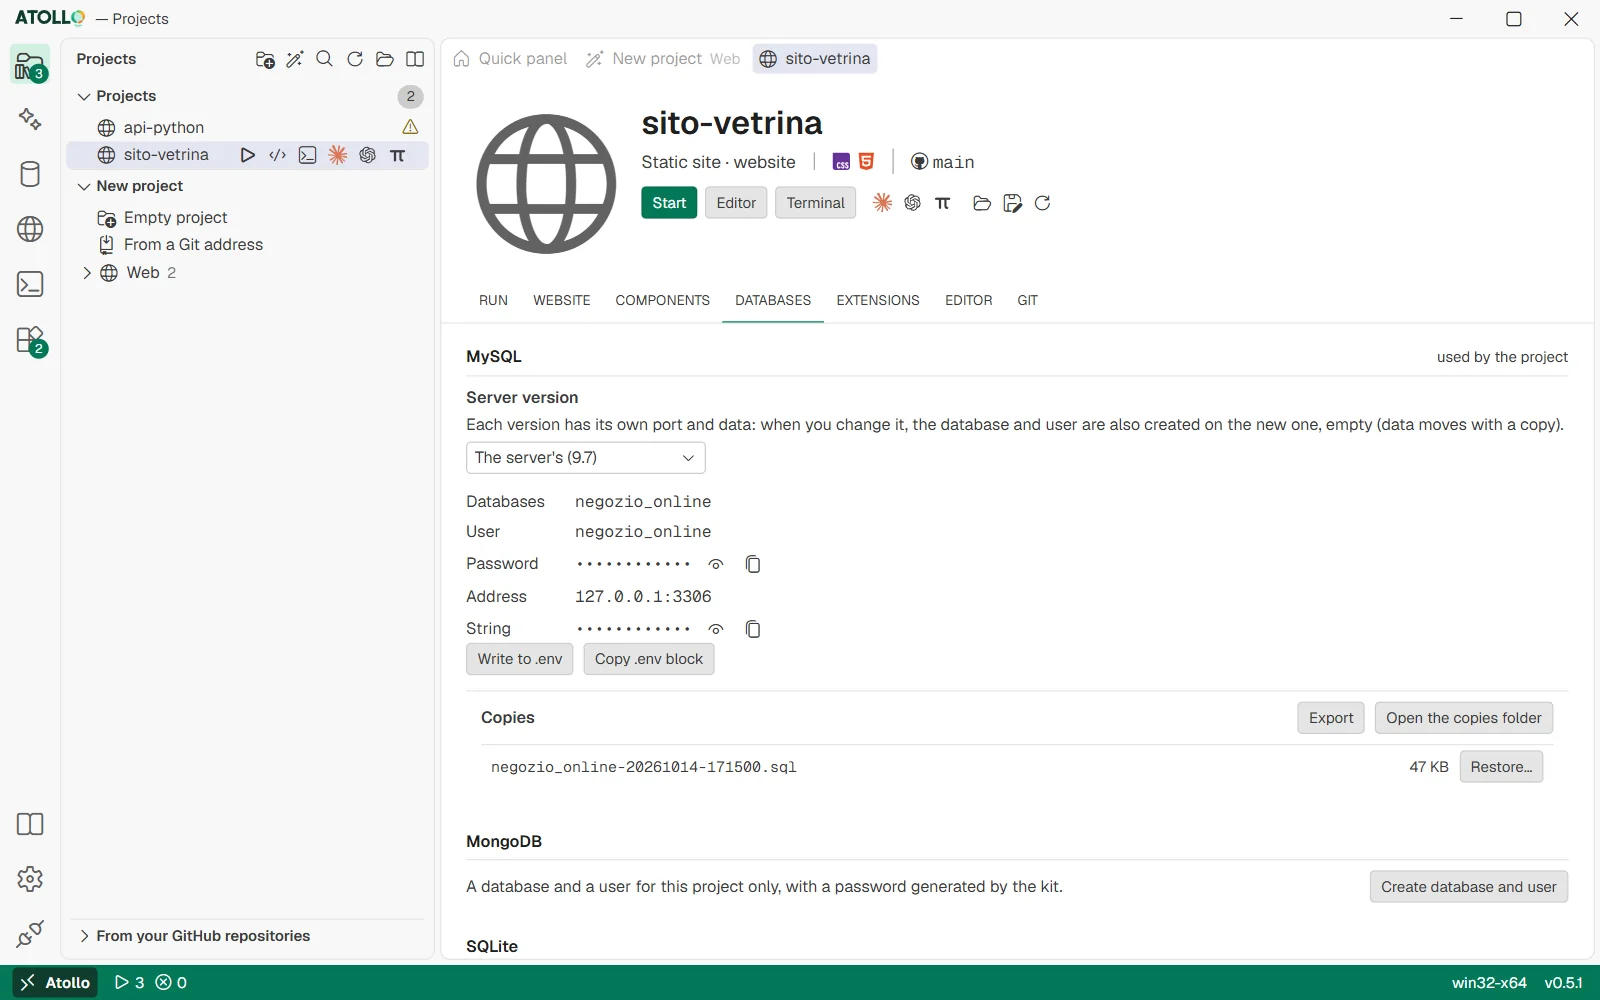This screenshot has width=1600, height=1000.
Task: Toggle split panel icon in the Projects header
Action: coord(415,60)
